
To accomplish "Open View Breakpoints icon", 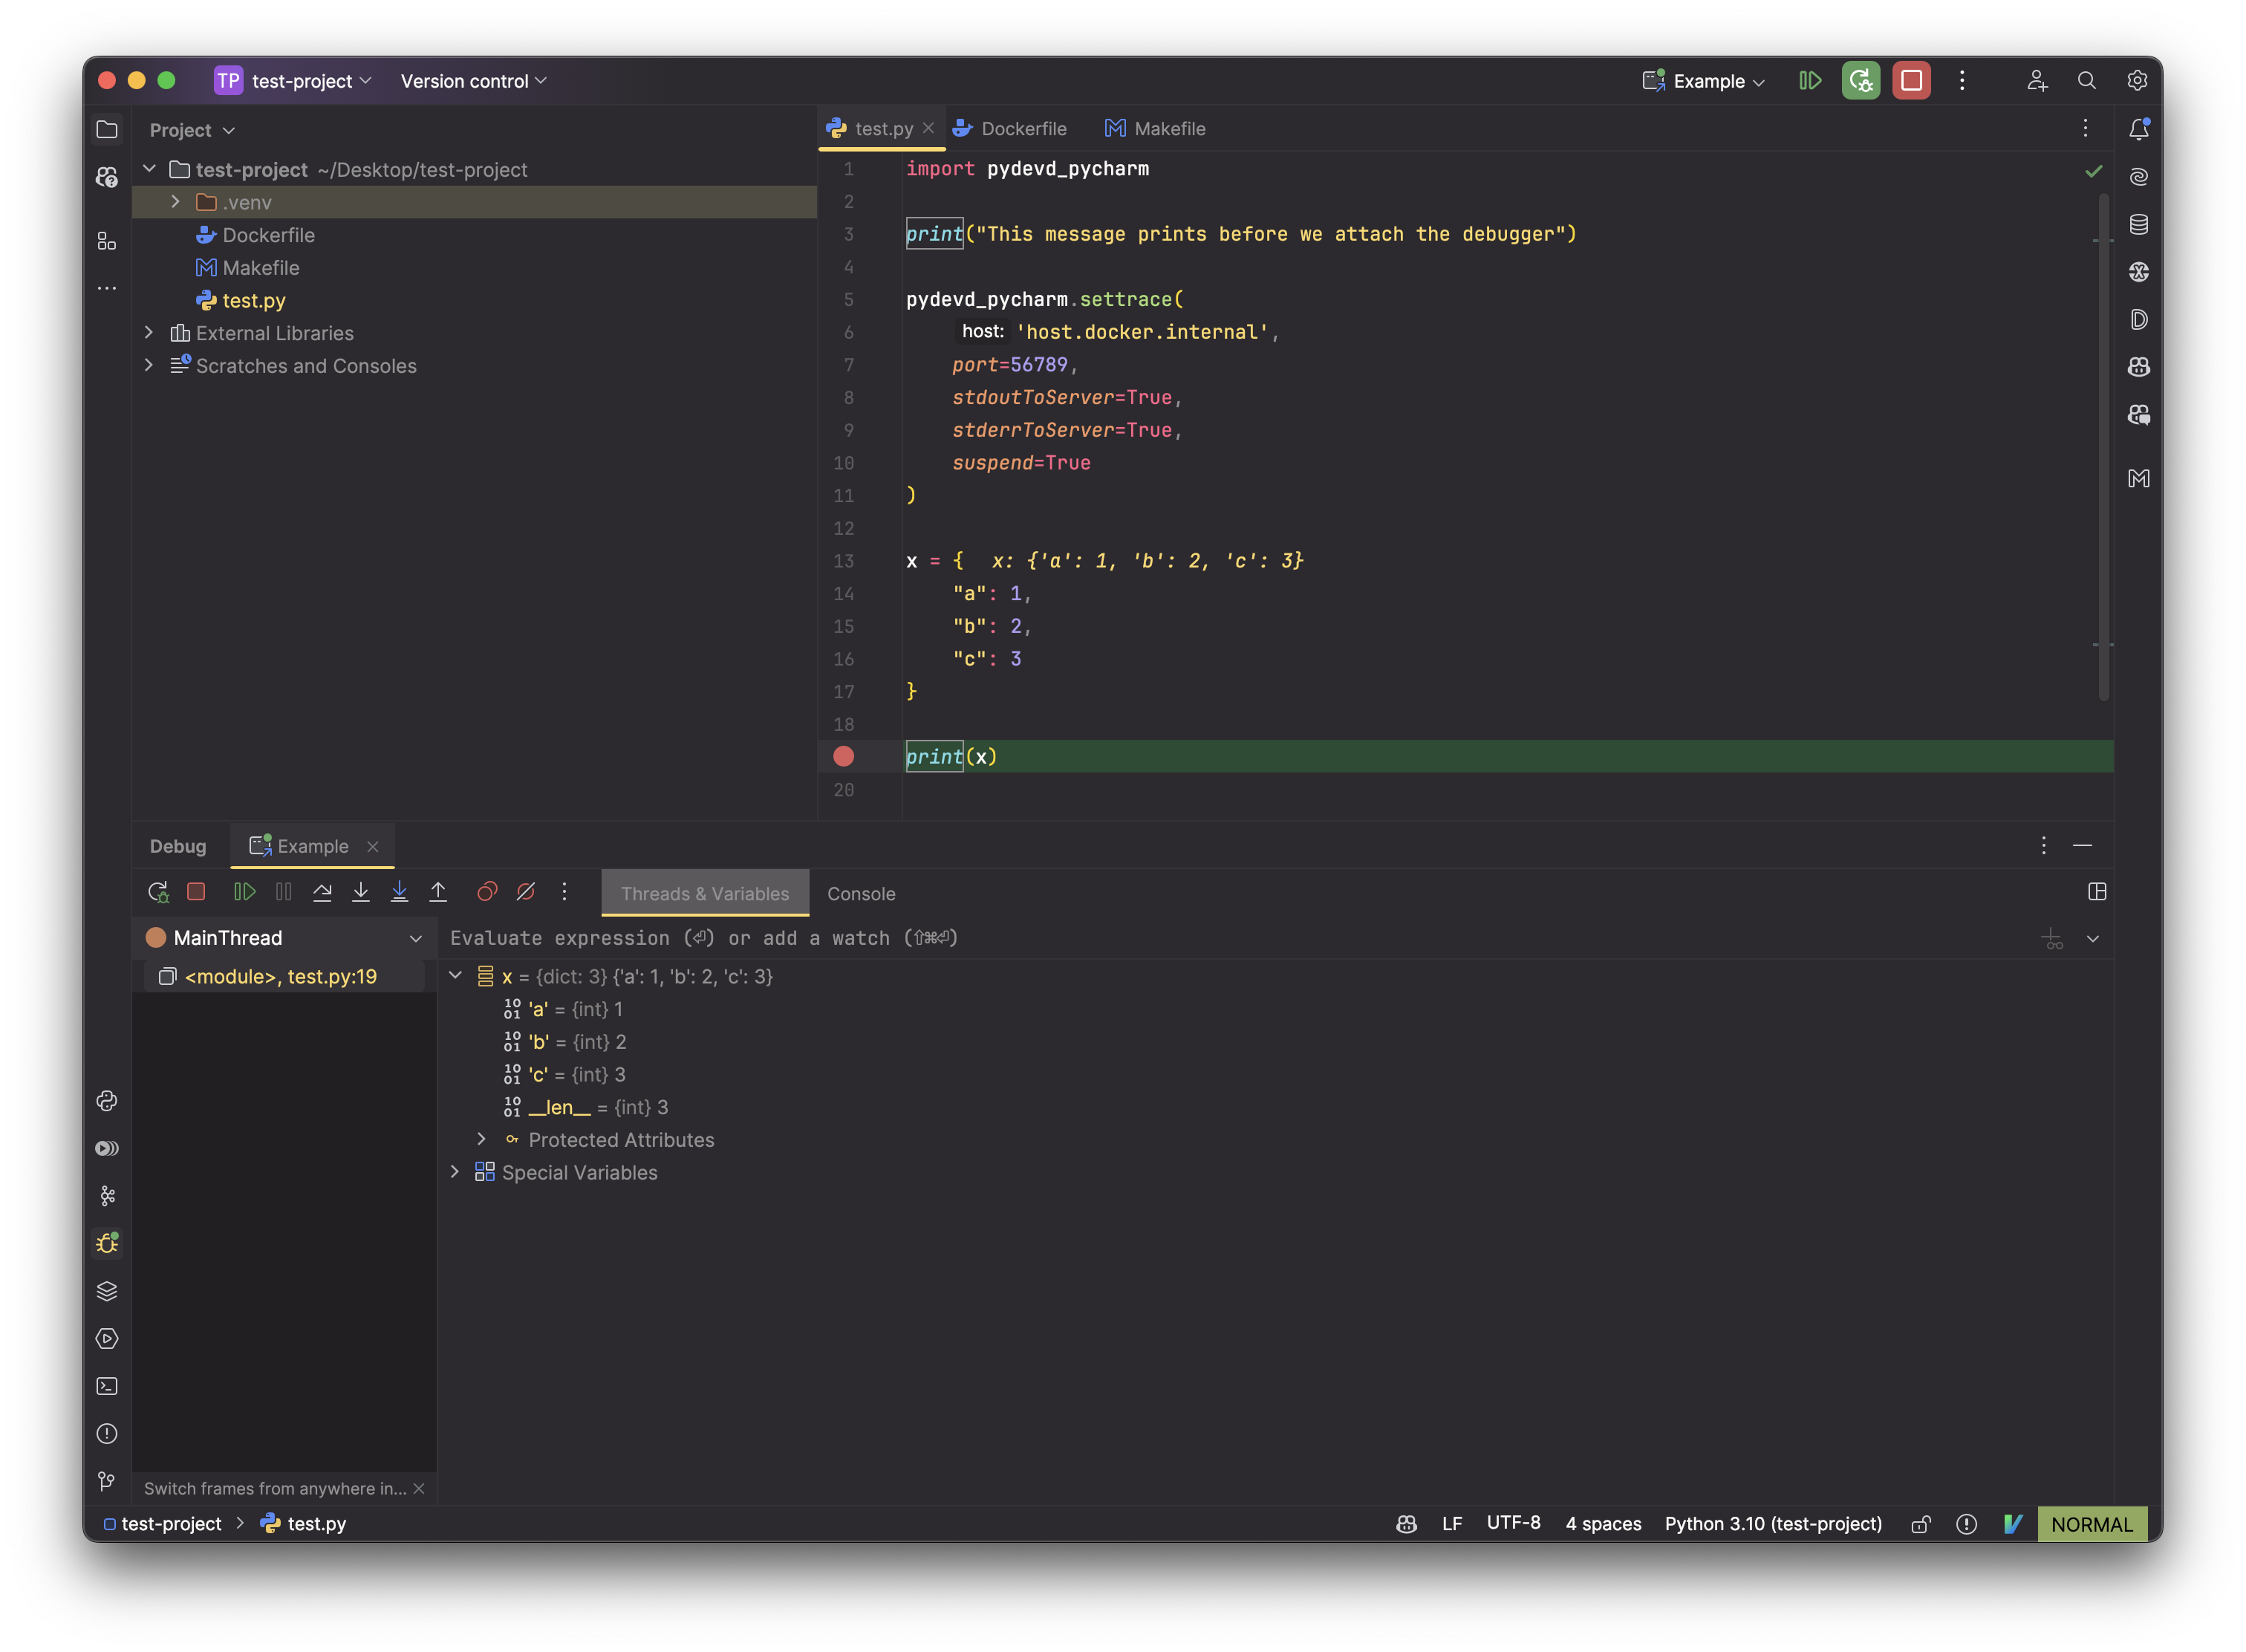I will pyautogui.click(x=487, y=892).
